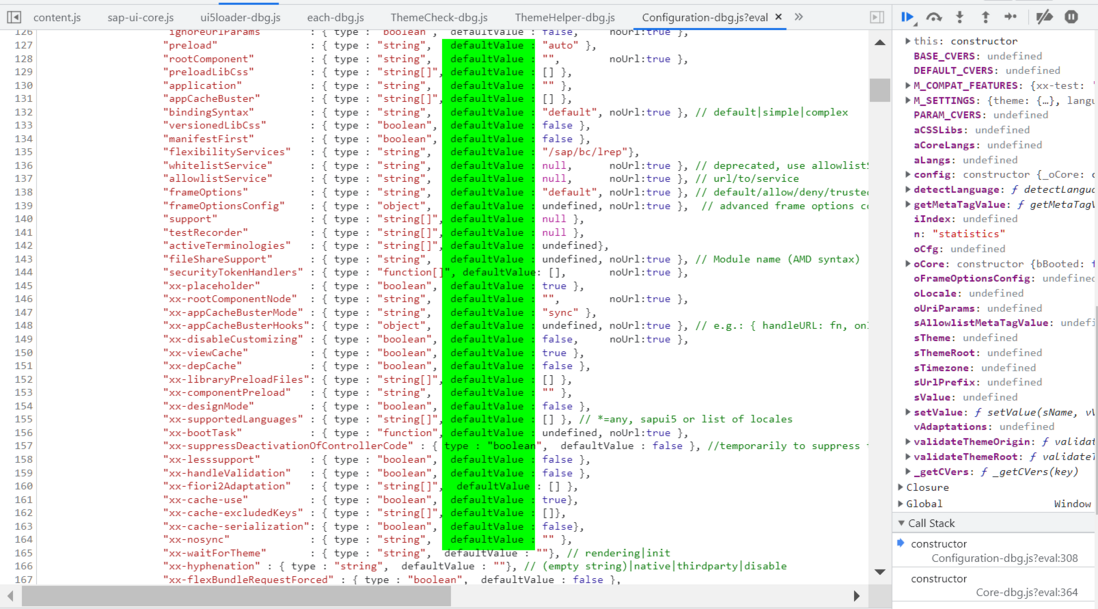1098x609 pixels.
Task: Expand the oCore constructor variable
Action: [908, 264]
